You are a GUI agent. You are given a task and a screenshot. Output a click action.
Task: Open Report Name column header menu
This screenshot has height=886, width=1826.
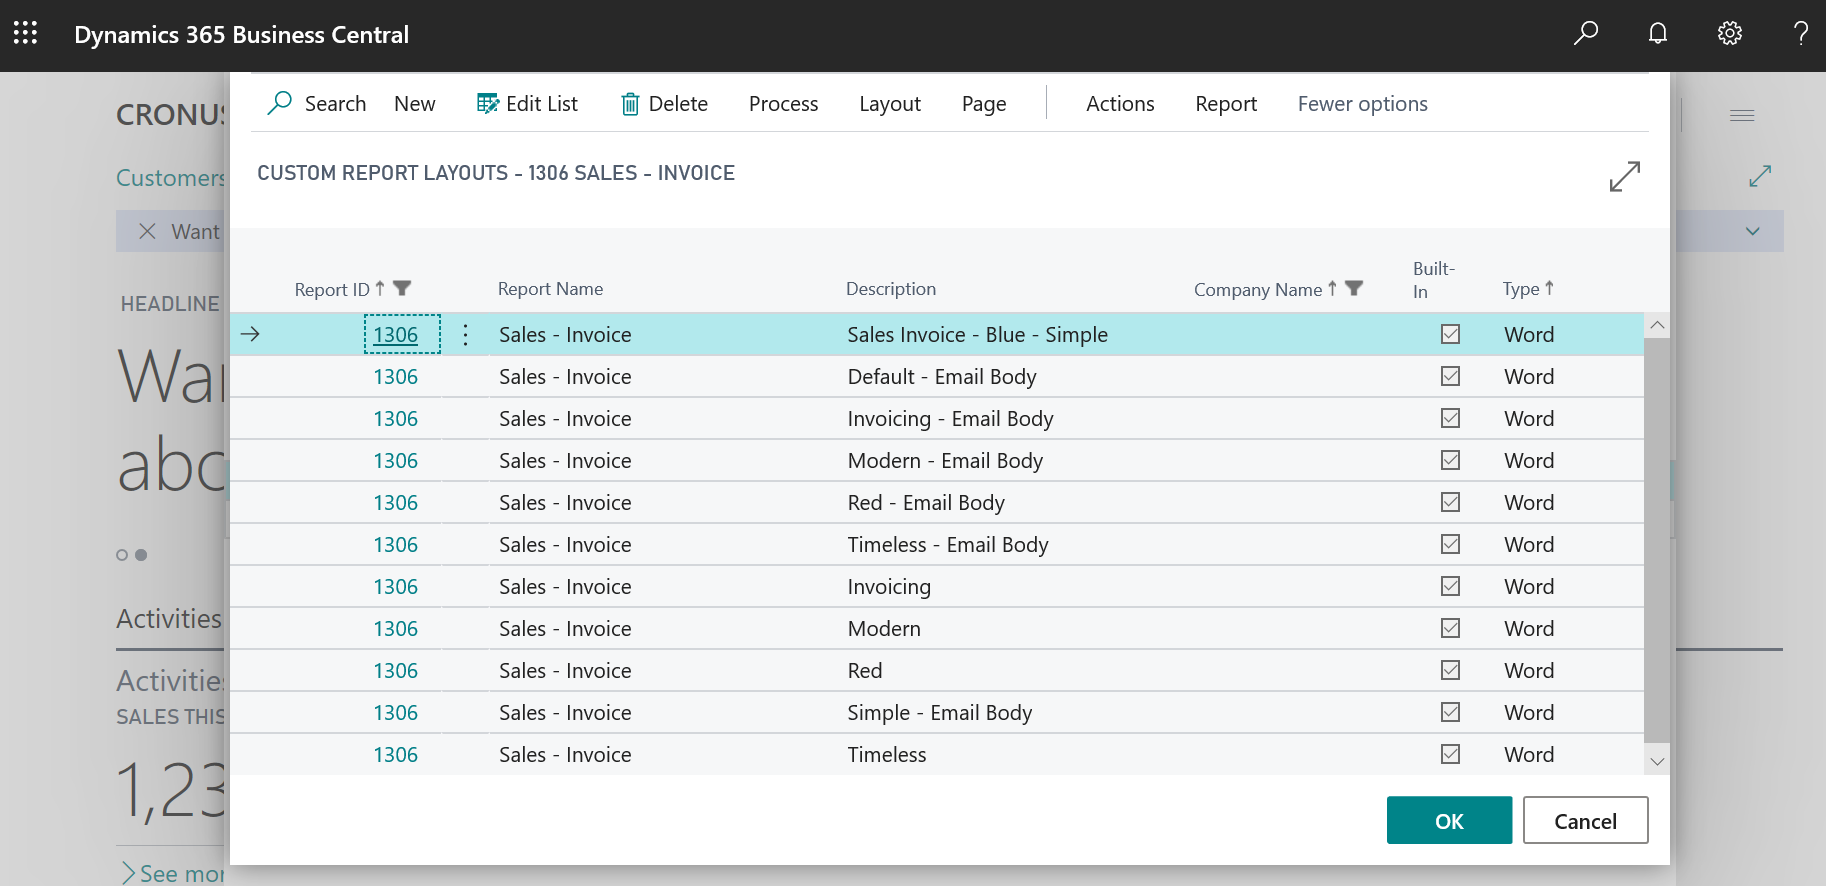click(550, 289)
